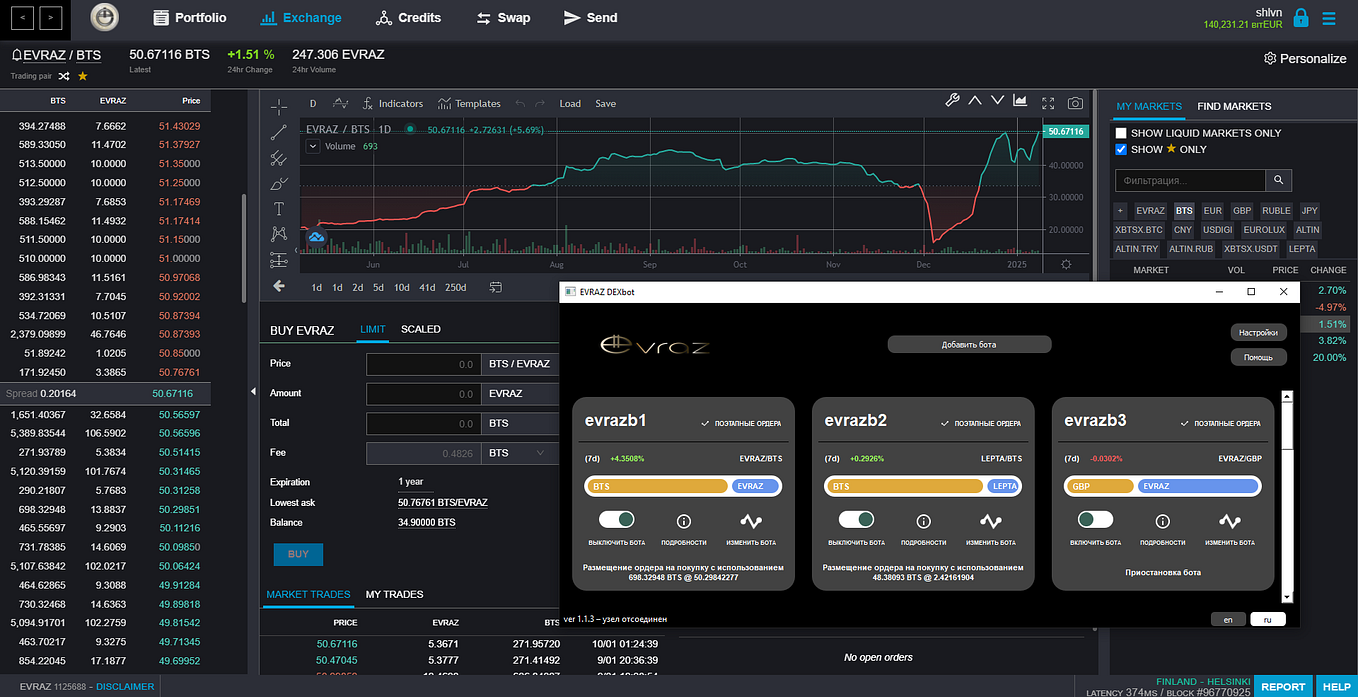Check Show Liquid Markets Only box
This screenshot has width=1358, height=697.
1121,133
